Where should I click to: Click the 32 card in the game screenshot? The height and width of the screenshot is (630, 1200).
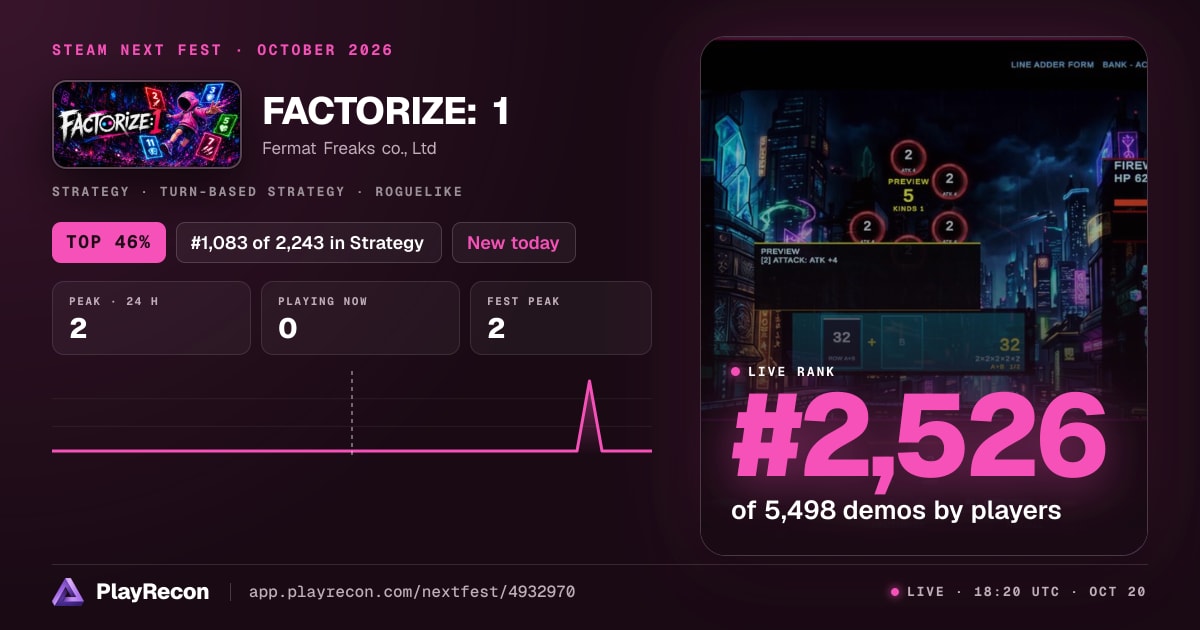point(841,344)
